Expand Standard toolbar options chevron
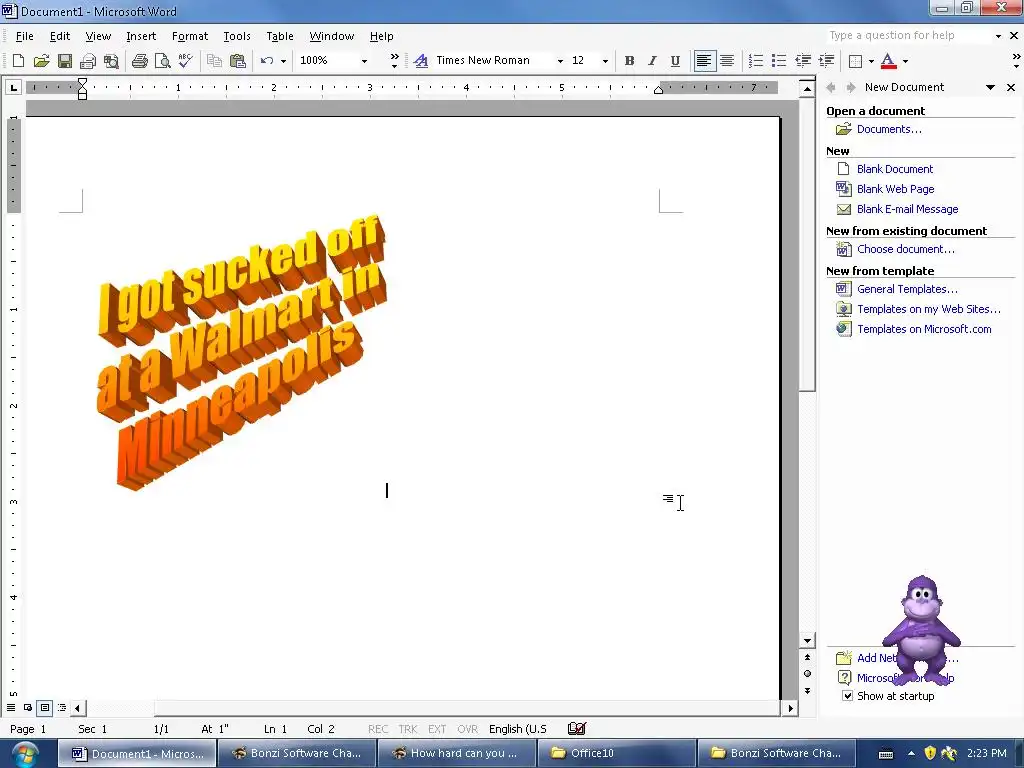 click(x=394, y=61)
